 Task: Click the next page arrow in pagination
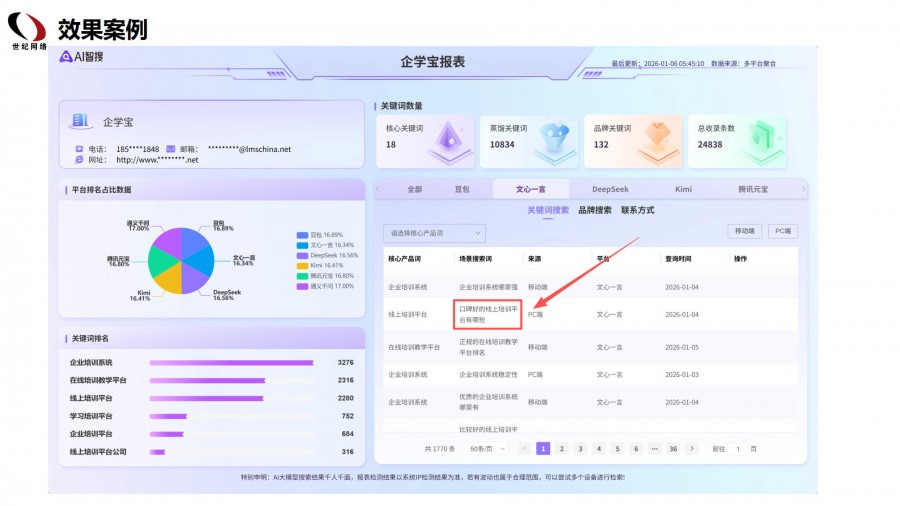click(692, 449)
